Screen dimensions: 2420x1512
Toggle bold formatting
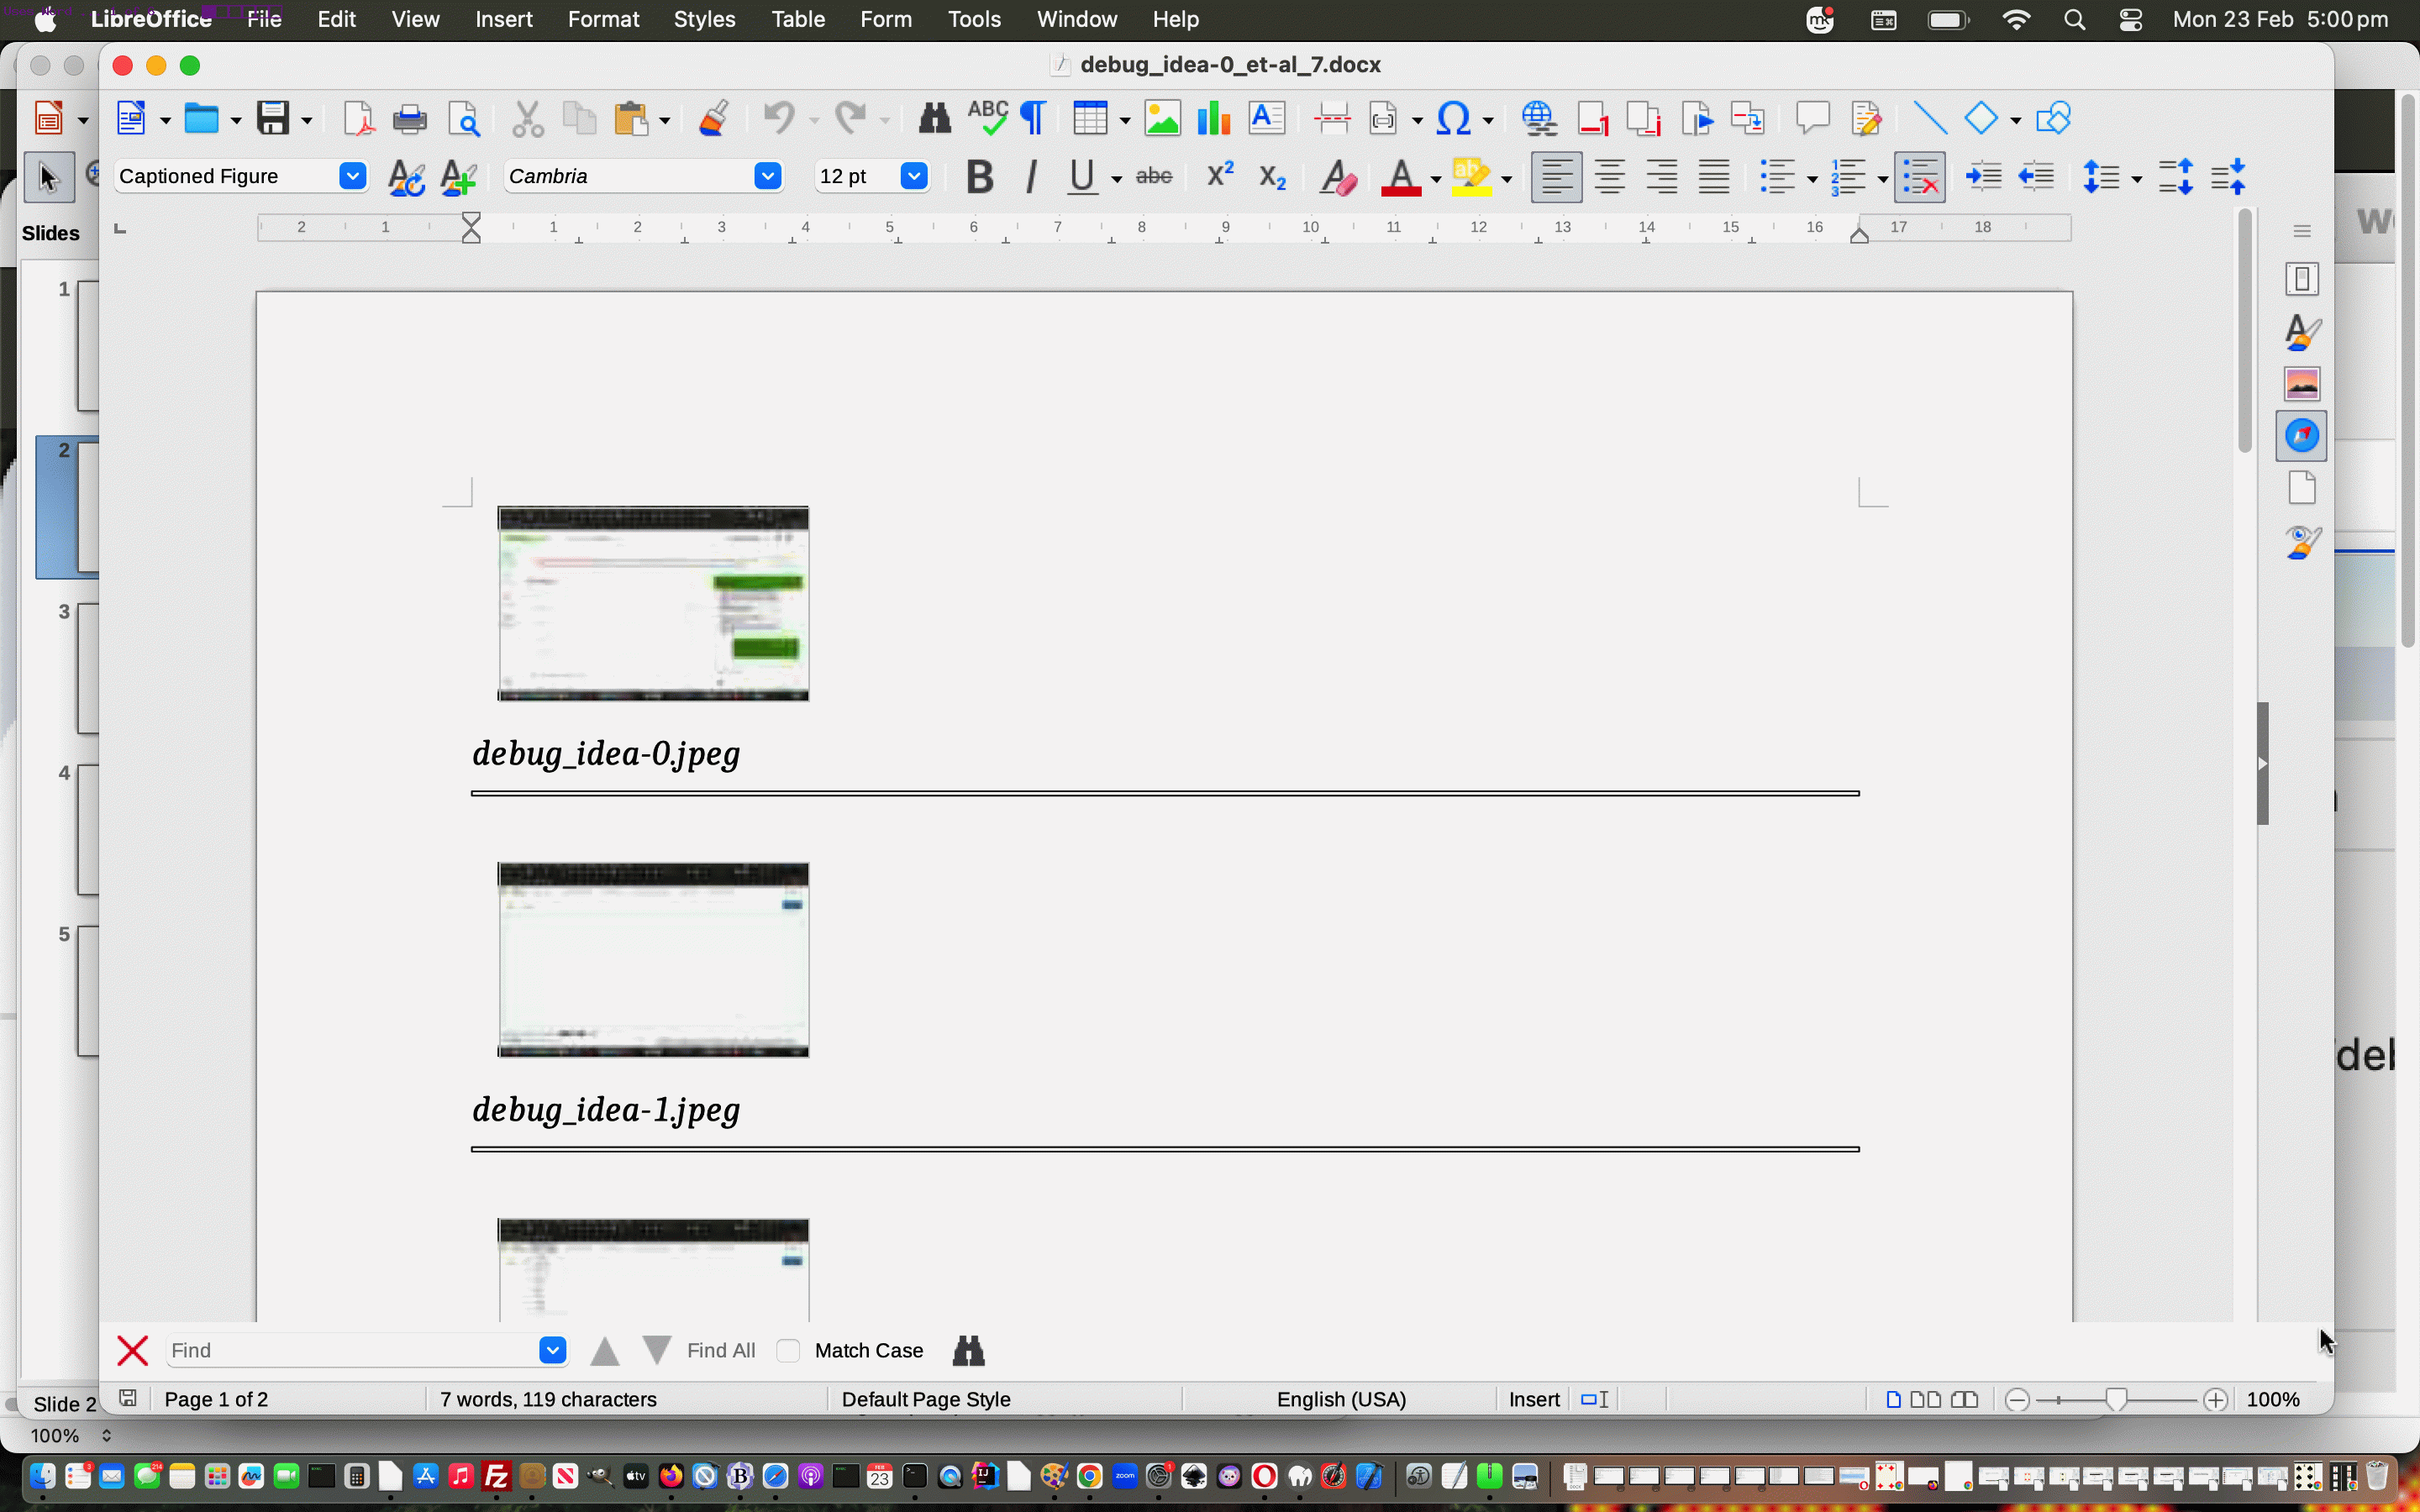click(x=979, y=176)
